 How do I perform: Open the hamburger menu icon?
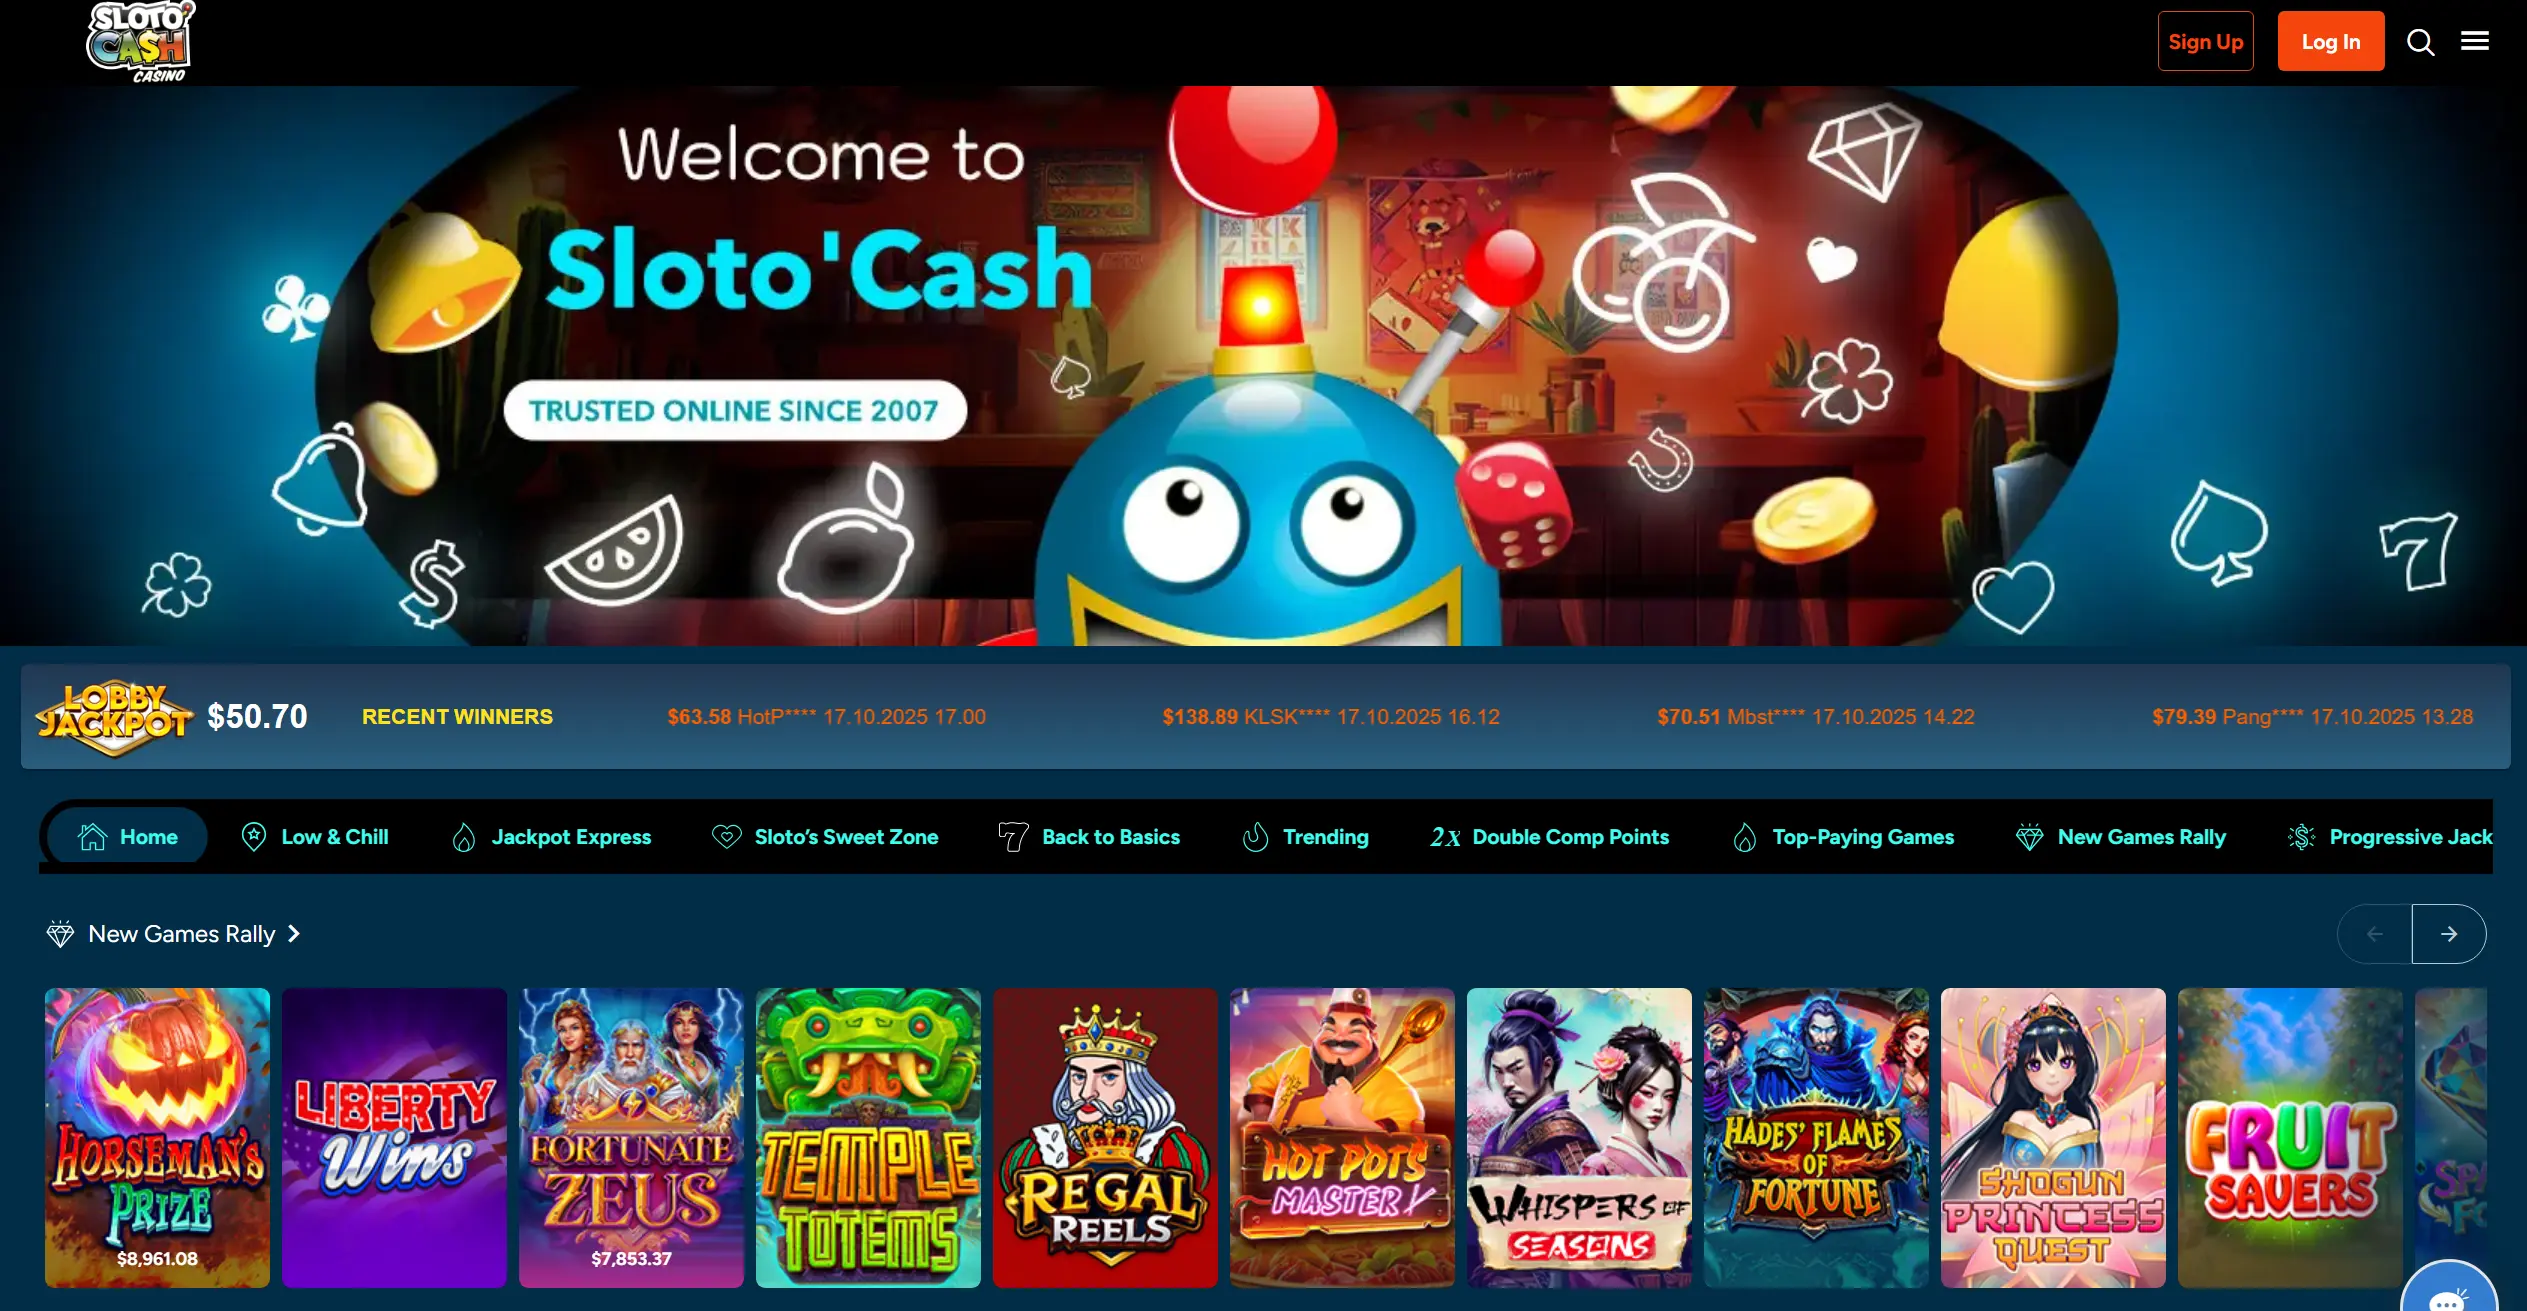point(2475,41)
